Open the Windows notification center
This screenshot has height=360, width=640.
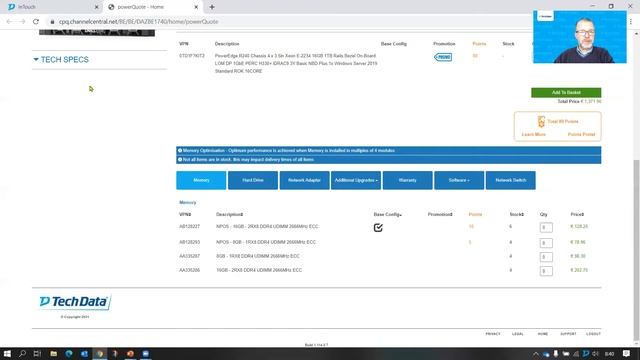click(x=627, y=353)
